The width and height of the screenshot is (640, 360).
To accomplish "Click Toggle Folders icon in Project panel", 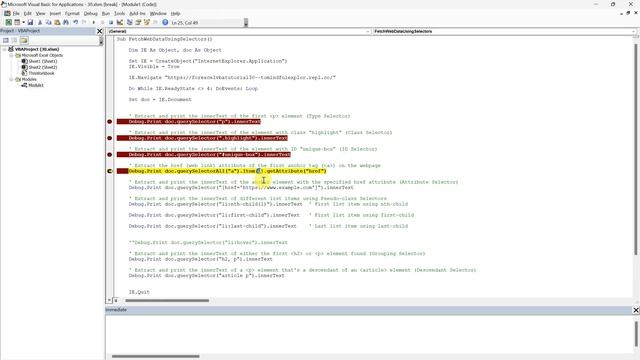I will point(24,40).
